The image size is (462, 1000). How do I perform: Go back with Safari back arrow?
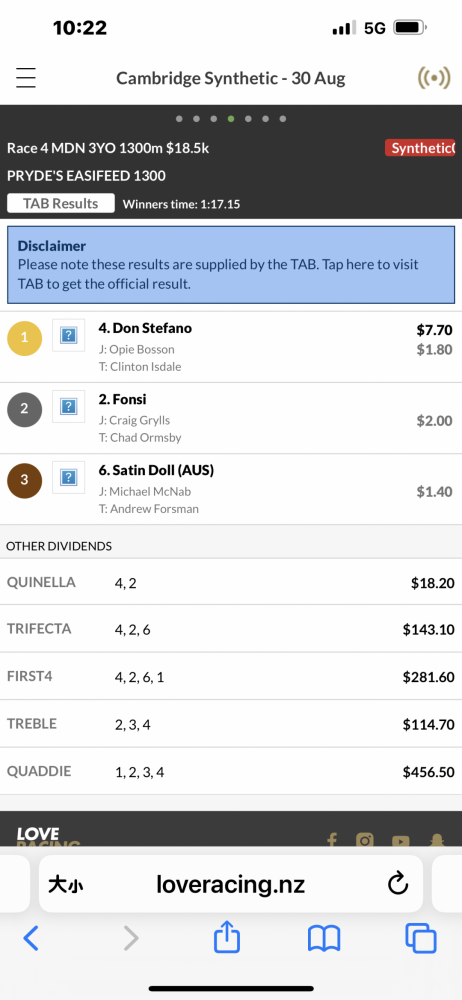31,938
